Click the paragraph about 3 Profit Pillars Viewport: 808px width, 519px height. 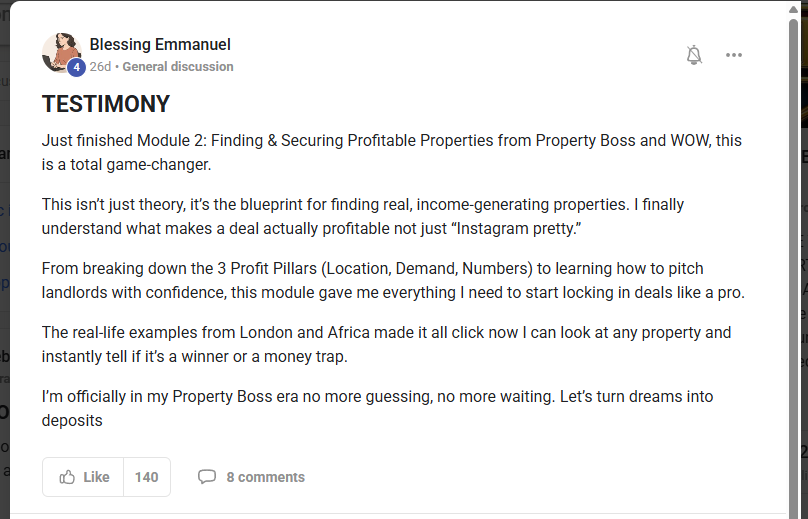pyautogui.click(x=393, y=281)
